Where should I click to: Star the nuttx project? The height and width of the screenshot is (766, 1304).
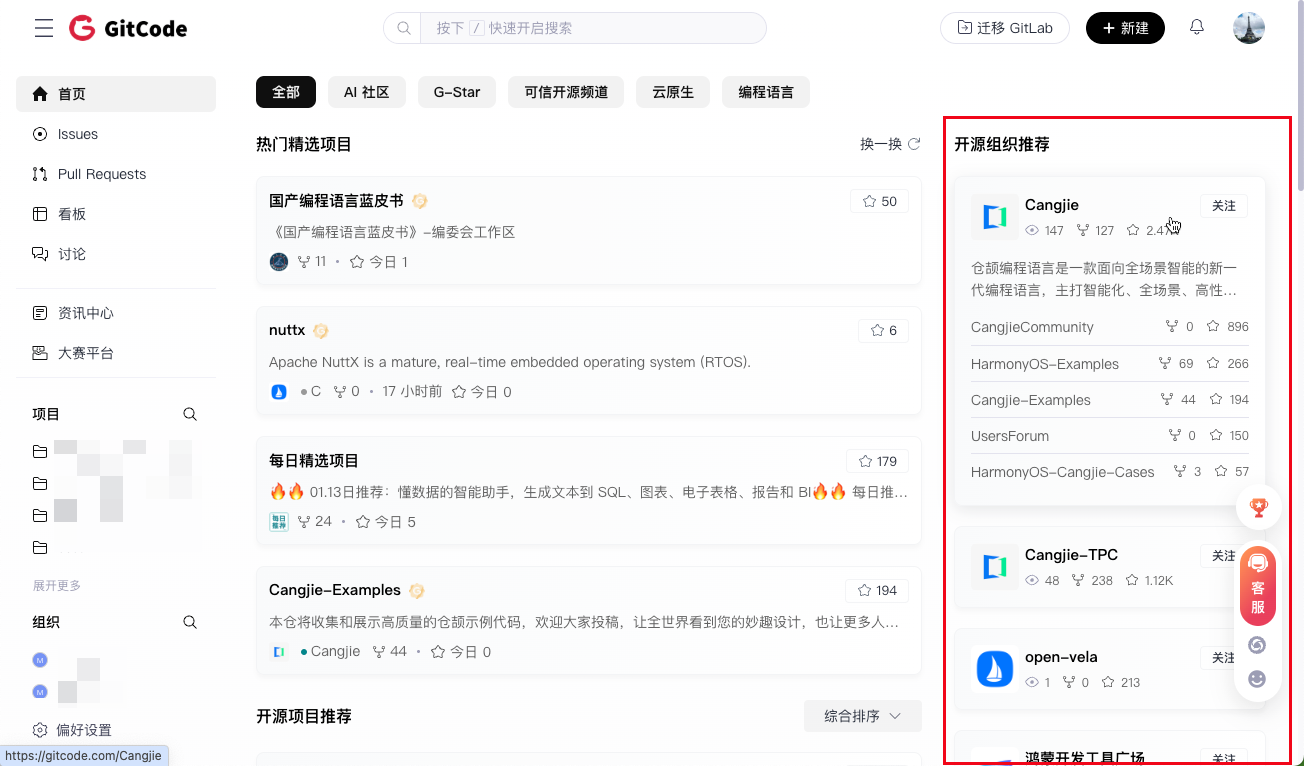click(x=883, y=330)
